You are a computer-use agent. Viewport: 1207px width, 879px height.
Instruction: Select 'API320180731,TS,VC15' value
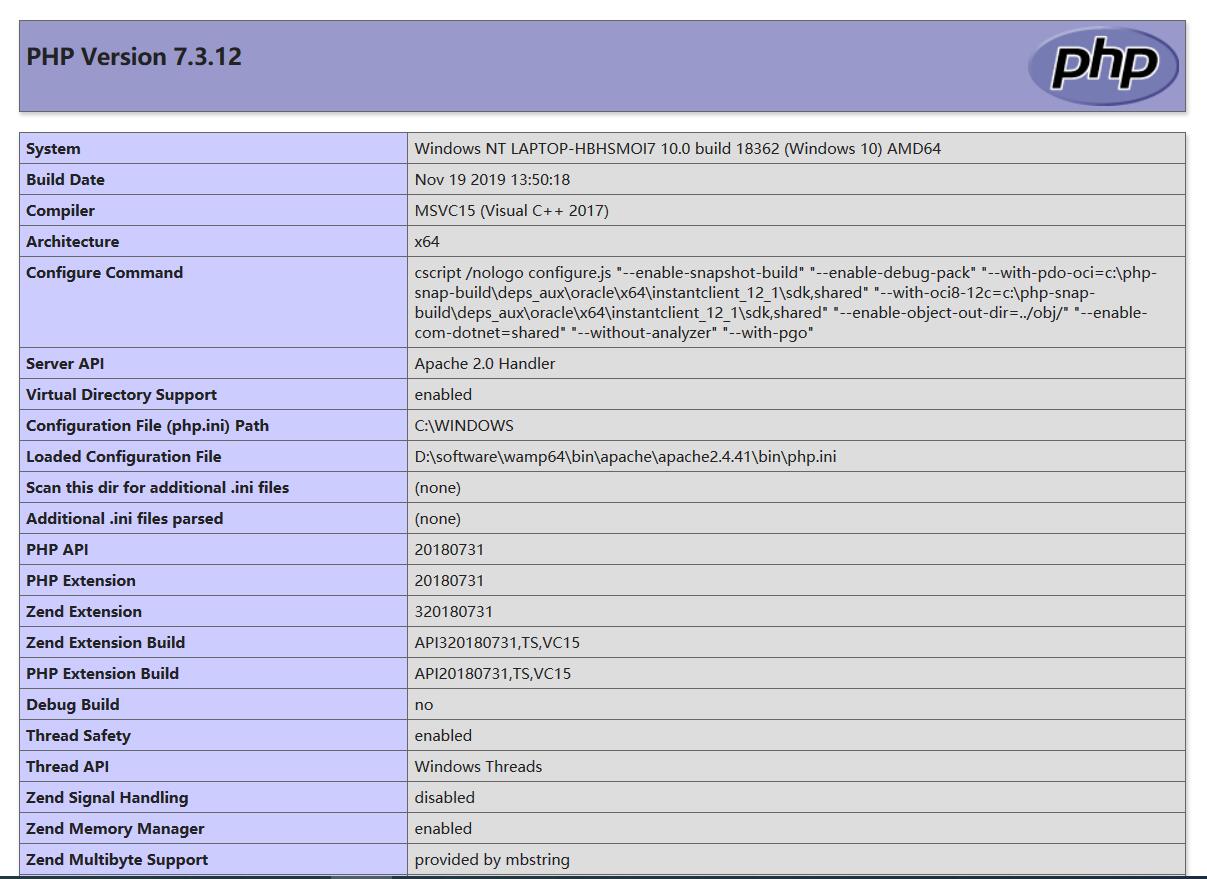tap(497, 643)
